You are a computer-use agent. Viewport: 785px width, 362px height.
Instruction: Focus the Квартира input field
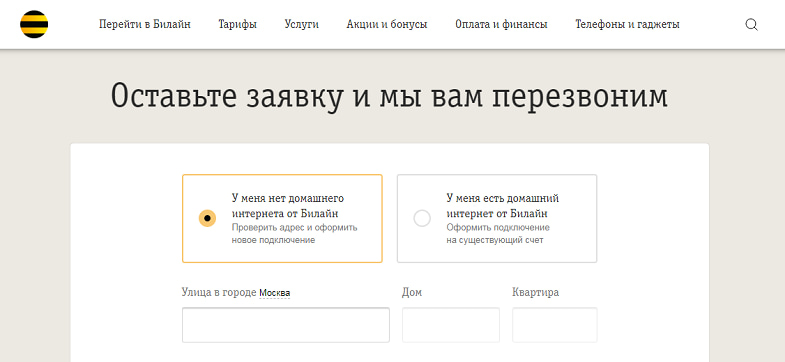[555, 325]
